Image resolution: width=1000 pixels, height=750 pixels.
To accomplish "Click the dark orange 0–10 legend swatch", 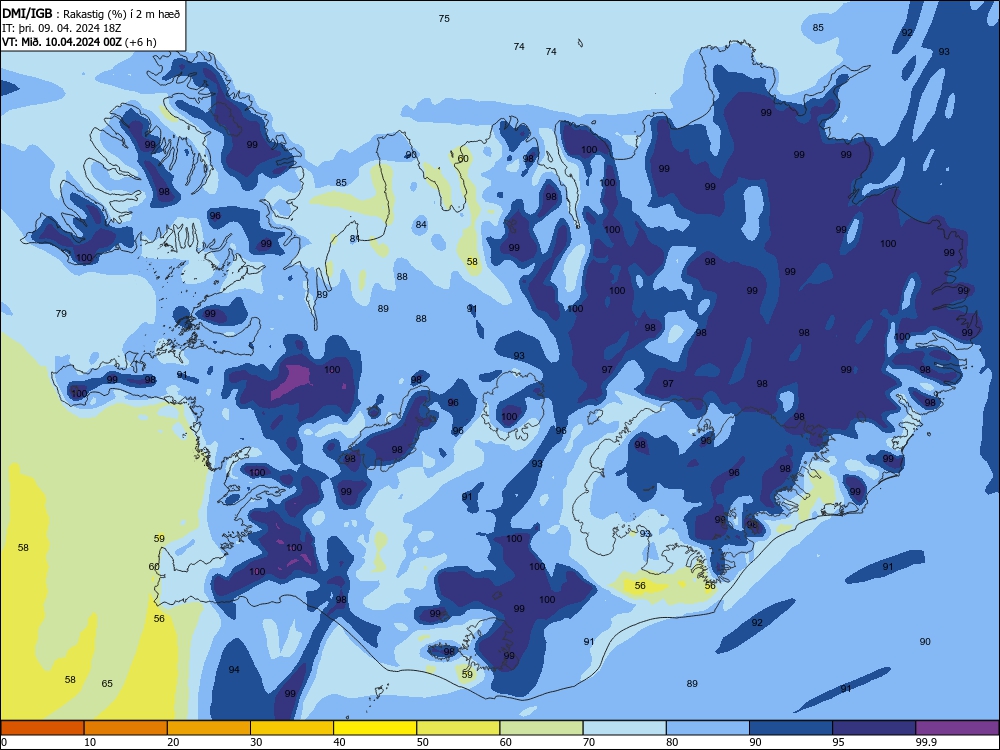I will click(x=43, y=728).
